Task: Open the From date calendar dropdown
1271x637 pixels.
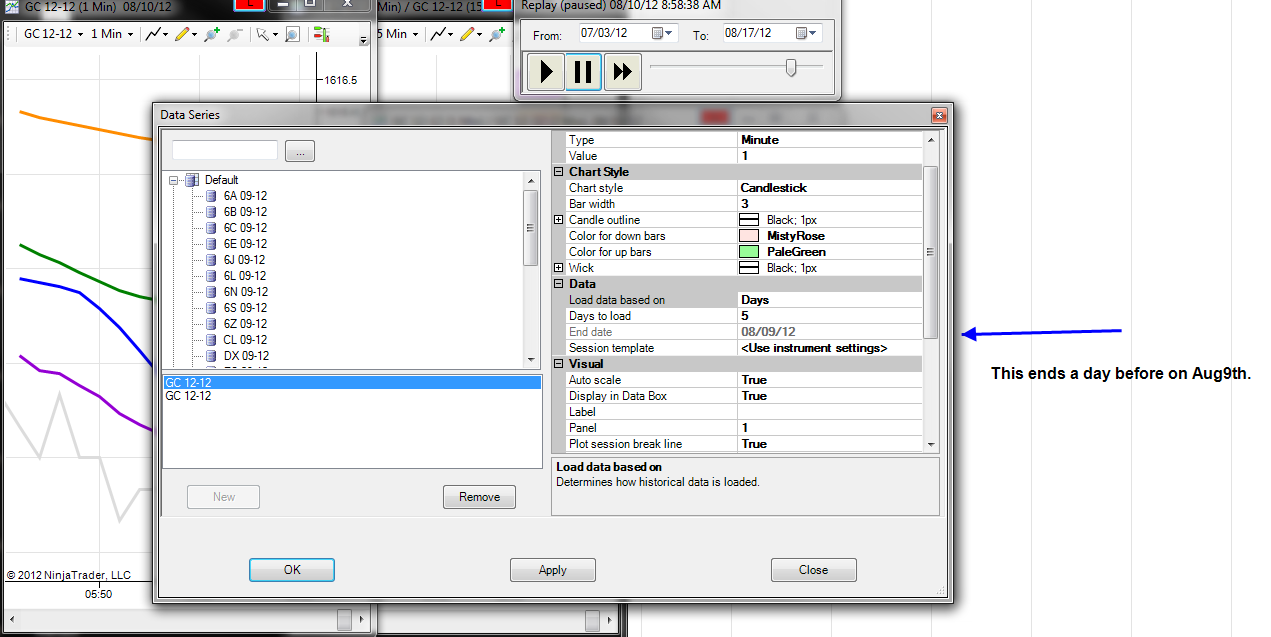Action: (664, 33)
